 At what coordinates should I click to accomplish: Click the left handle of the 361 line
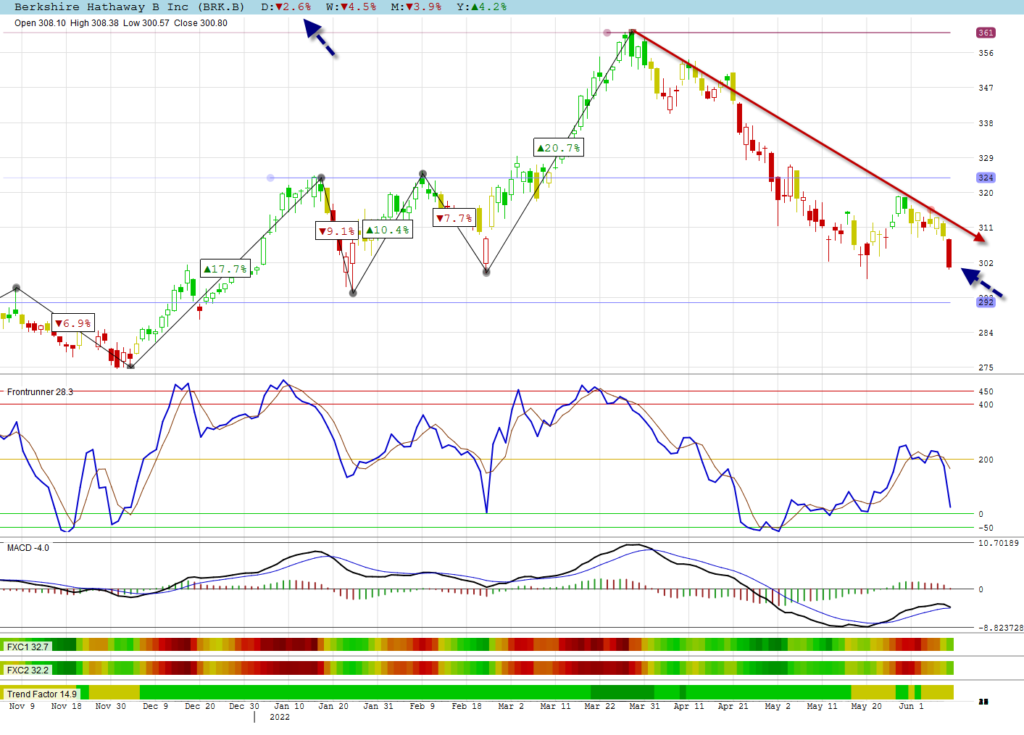[607, 33]
